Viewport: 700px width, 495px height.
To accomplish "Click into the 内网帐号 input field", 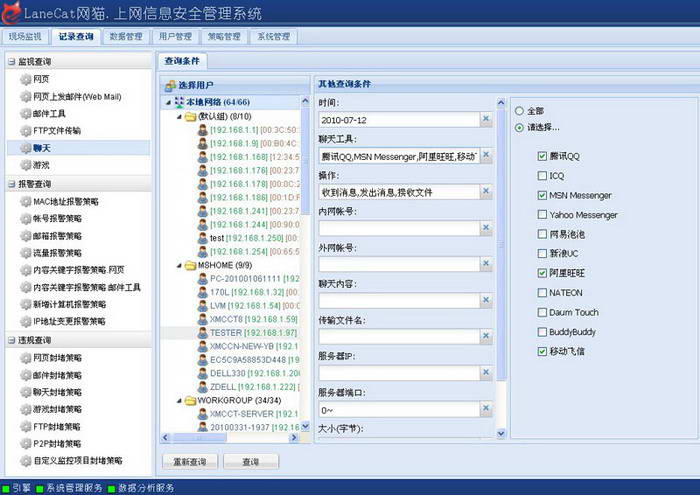I will tap(400, 228).
